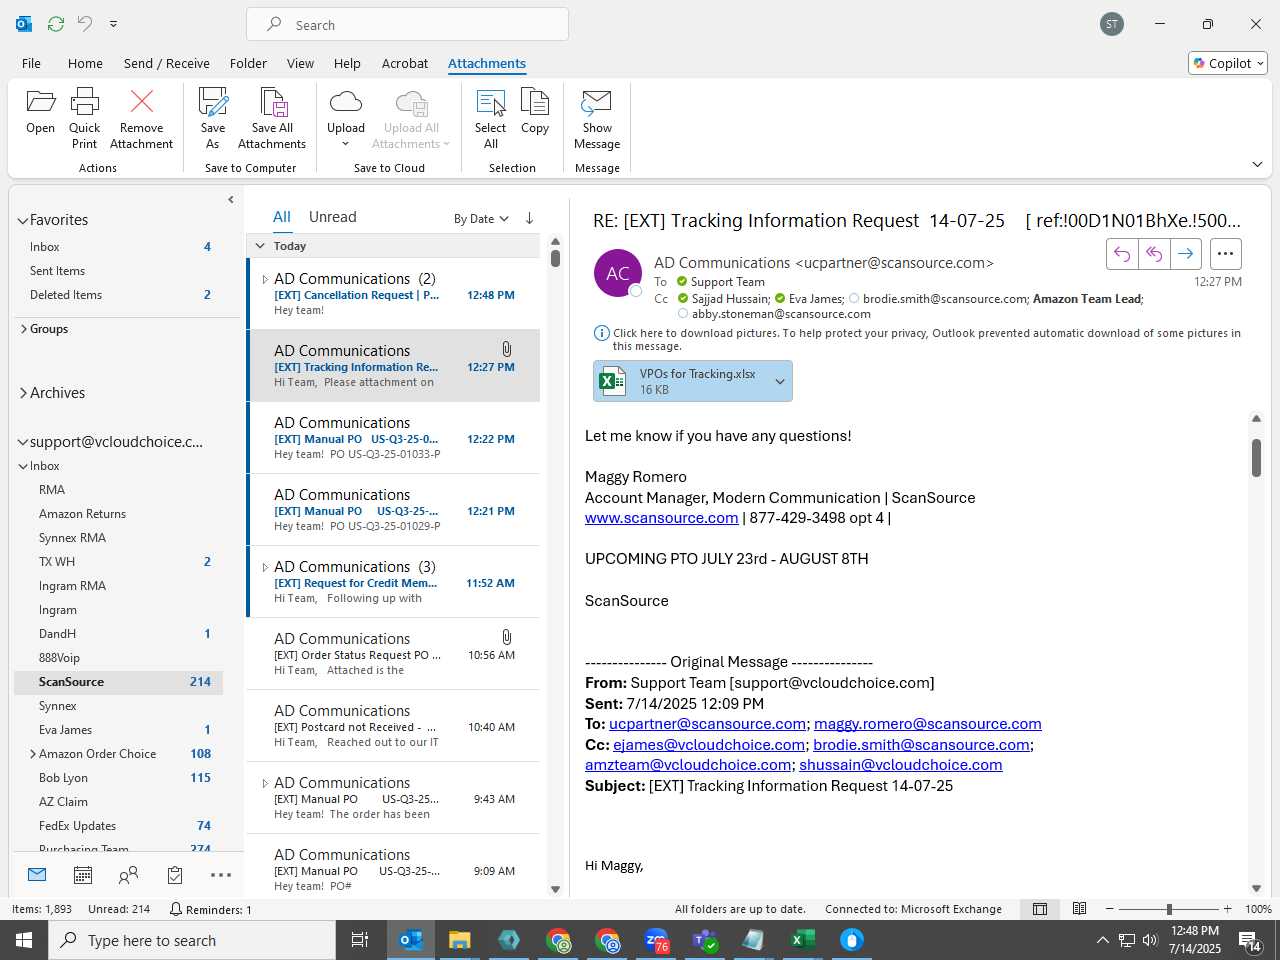The image size is (1280, 960).
Task: Reply to the message
Action: point(1122,254)
